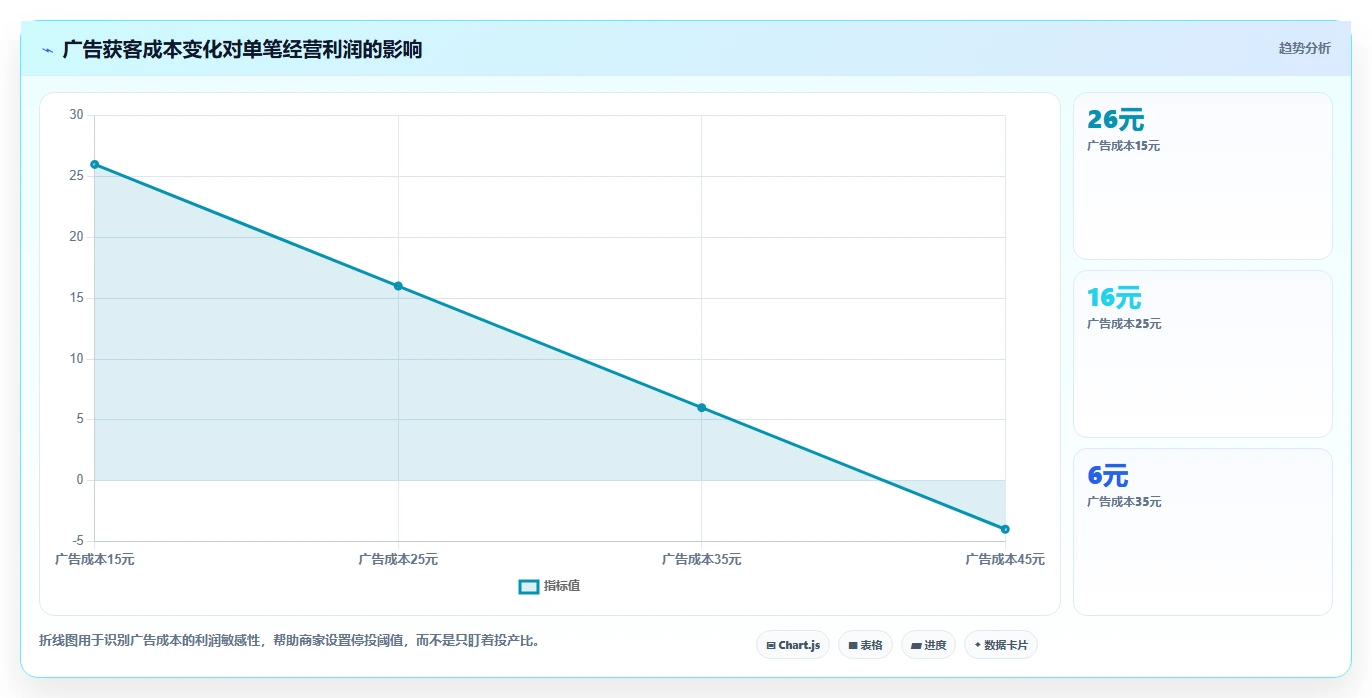Screen dimensions: 1372x698
Task: Open the 6元 data card
Action: click(1203, 532)
